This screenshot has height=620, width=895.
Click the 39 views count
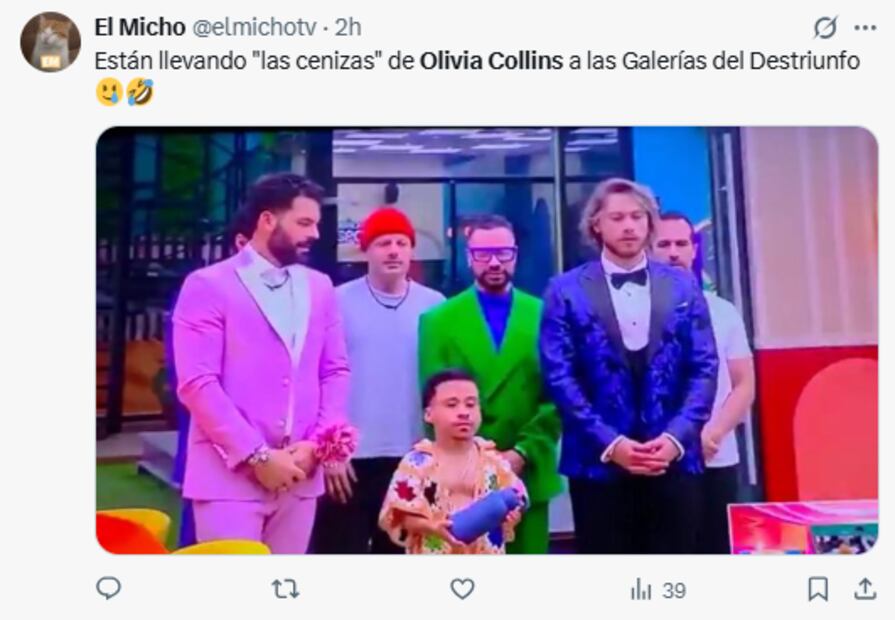[x=674, y=590]
